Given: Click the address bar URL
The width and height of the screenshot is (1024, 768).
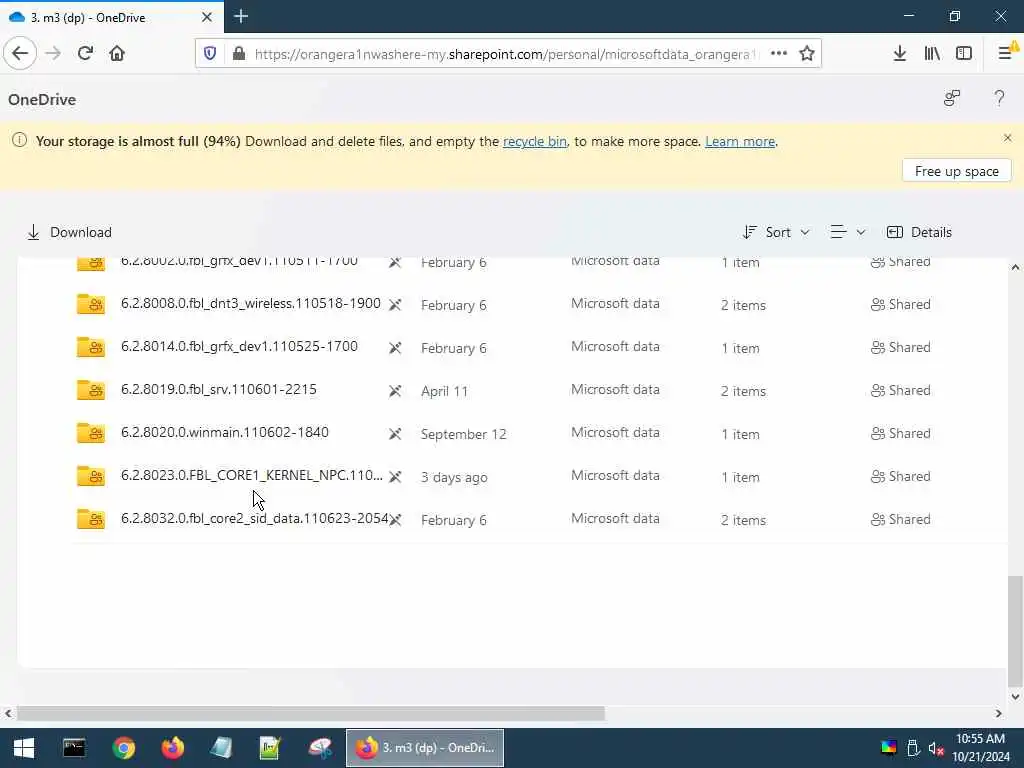Looking at the screenshot, I should pyautogui.click(x=505, y=54).
